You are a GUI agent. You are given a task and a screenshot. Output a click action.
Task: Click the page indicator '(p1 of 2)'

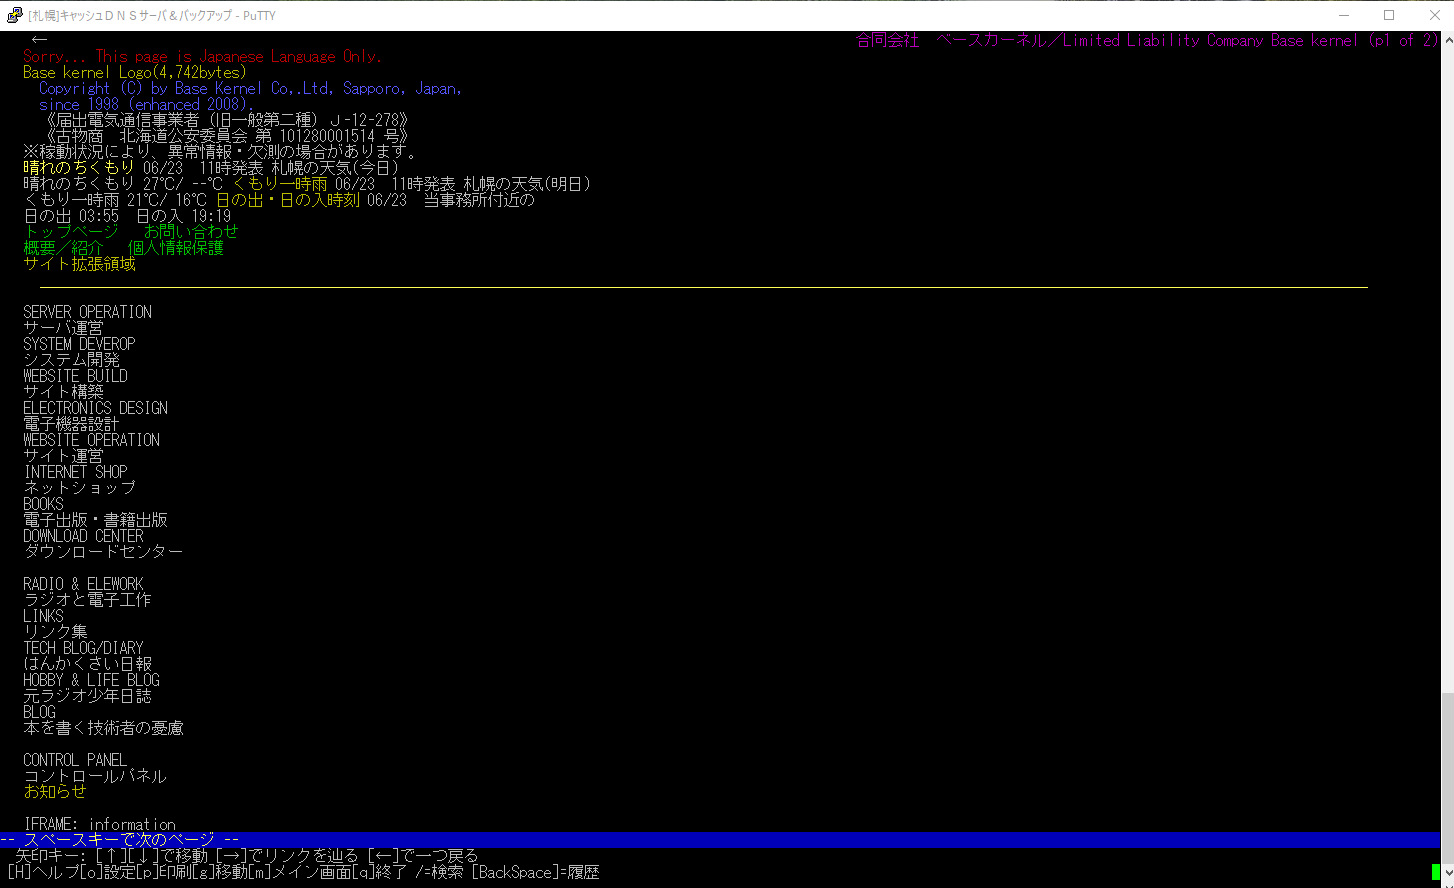click(1404, 40)
